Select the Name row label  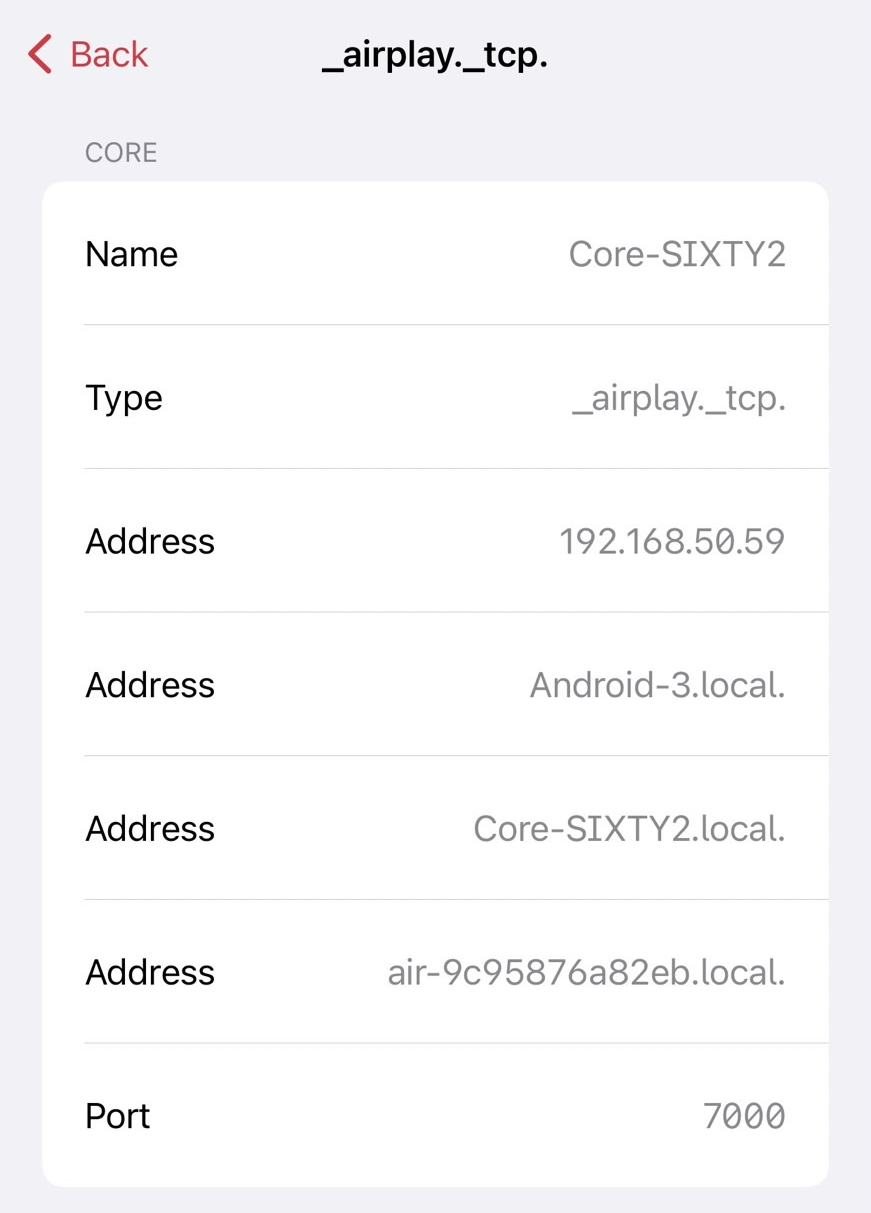[x=131, y=254]
